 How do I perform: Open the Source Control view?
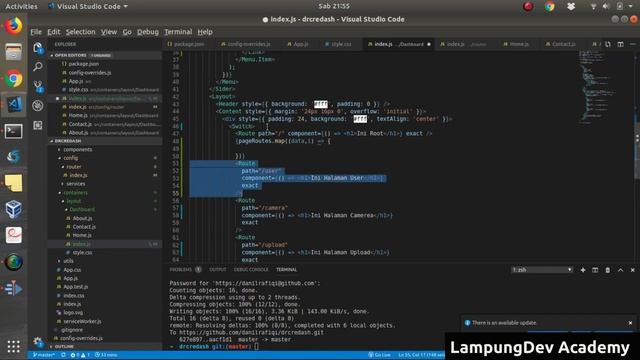[x=38, y=86]
